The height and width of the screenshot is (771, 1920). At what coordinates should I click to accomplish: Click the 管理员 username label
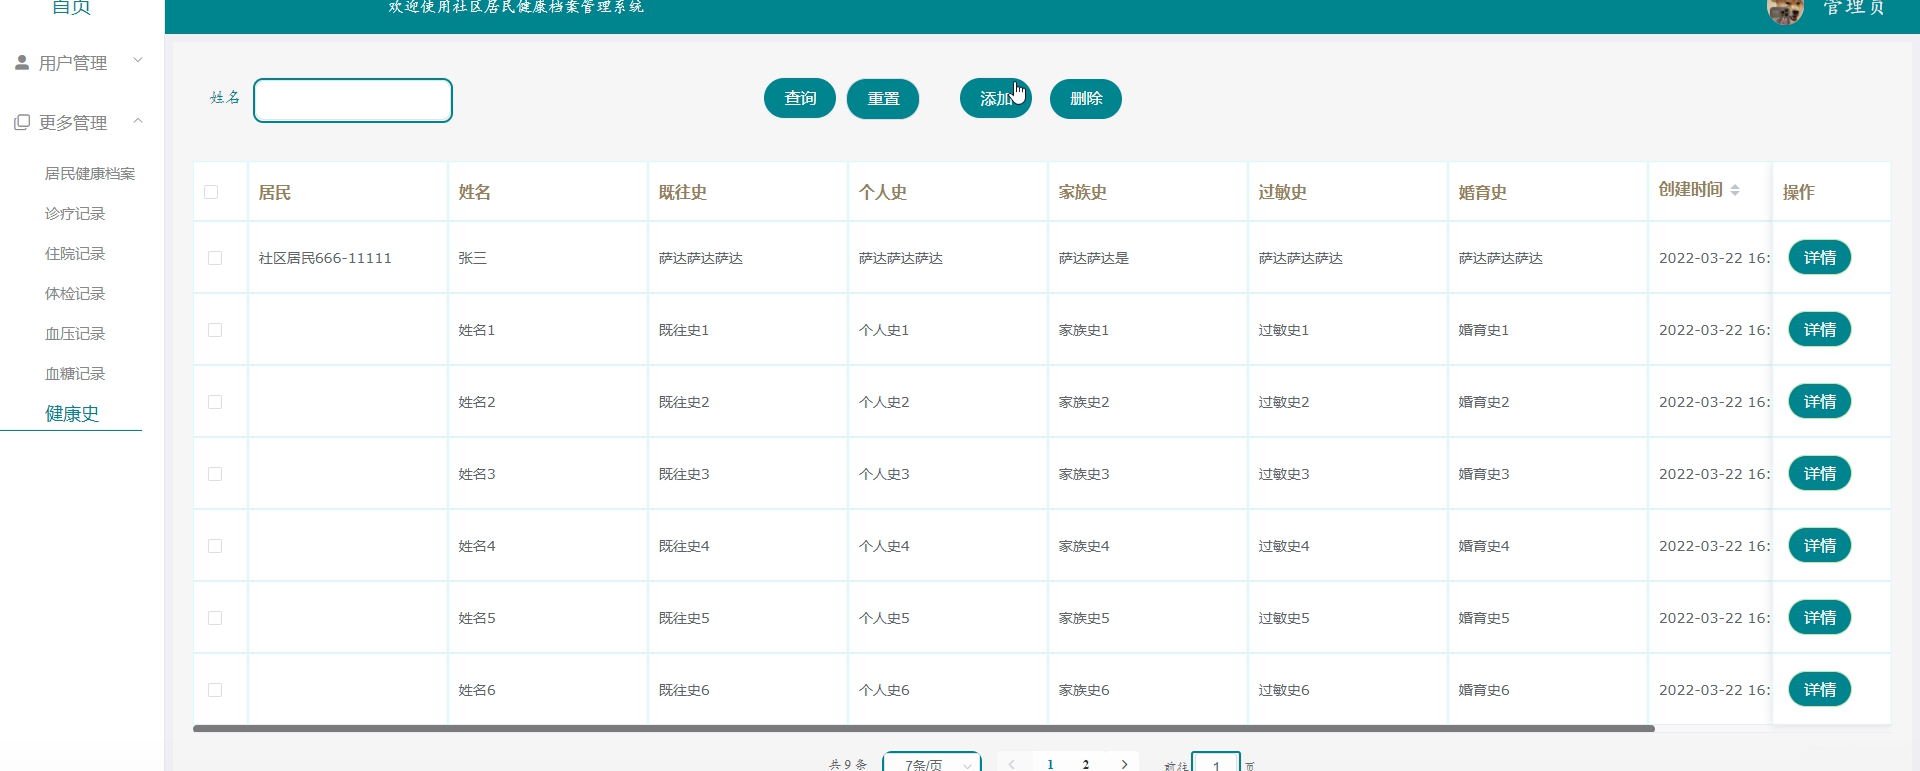click(1854, 8)
